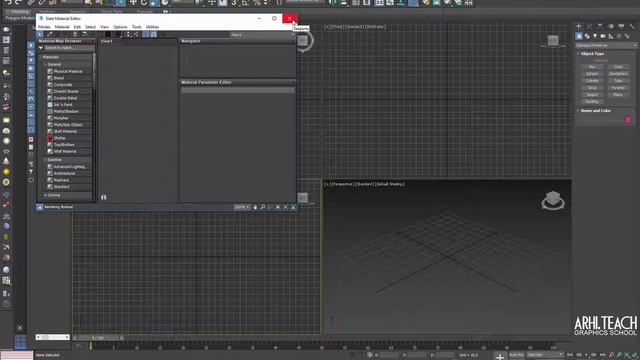Select the zoom magnifier tool in Material Editor
The width and height of the screenshot is (640, 360).
pos(263,207)
